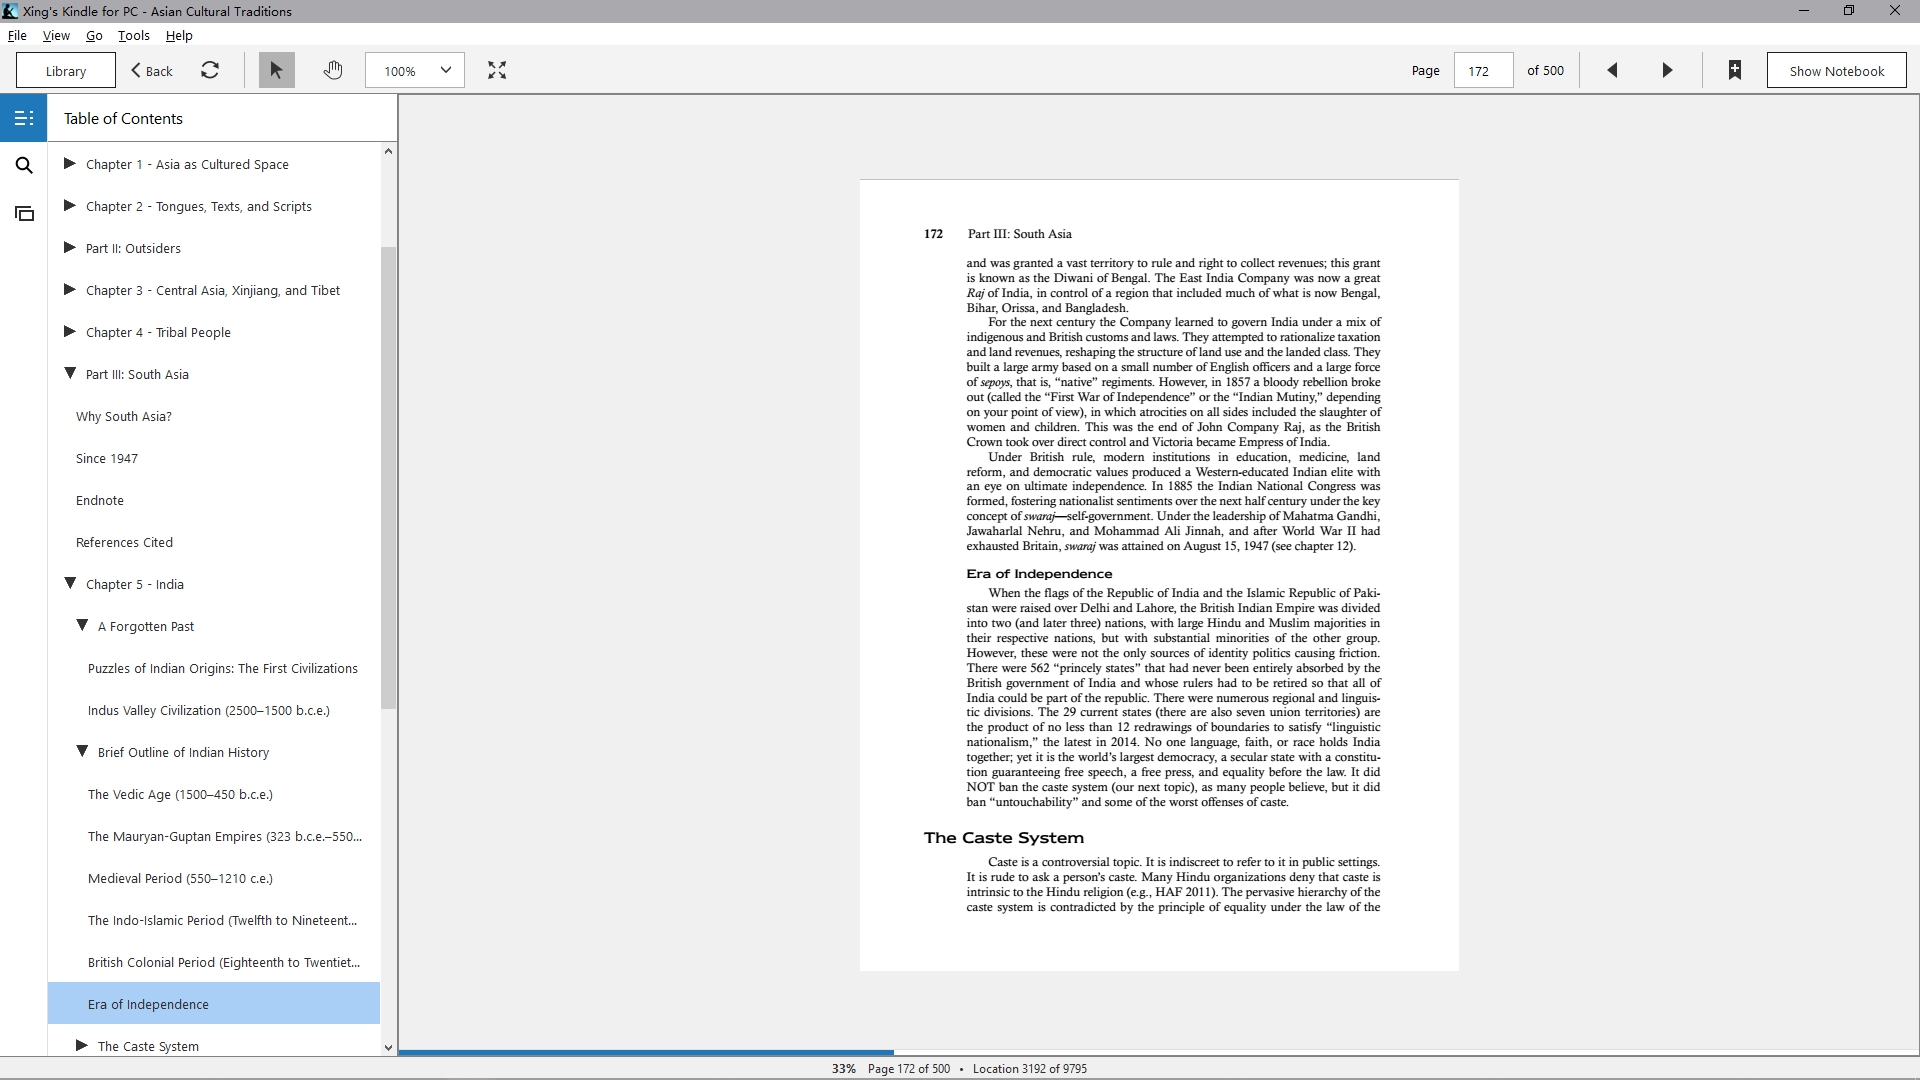Return to the Library
1920x1080 pixels.
[x=66, y=70]
